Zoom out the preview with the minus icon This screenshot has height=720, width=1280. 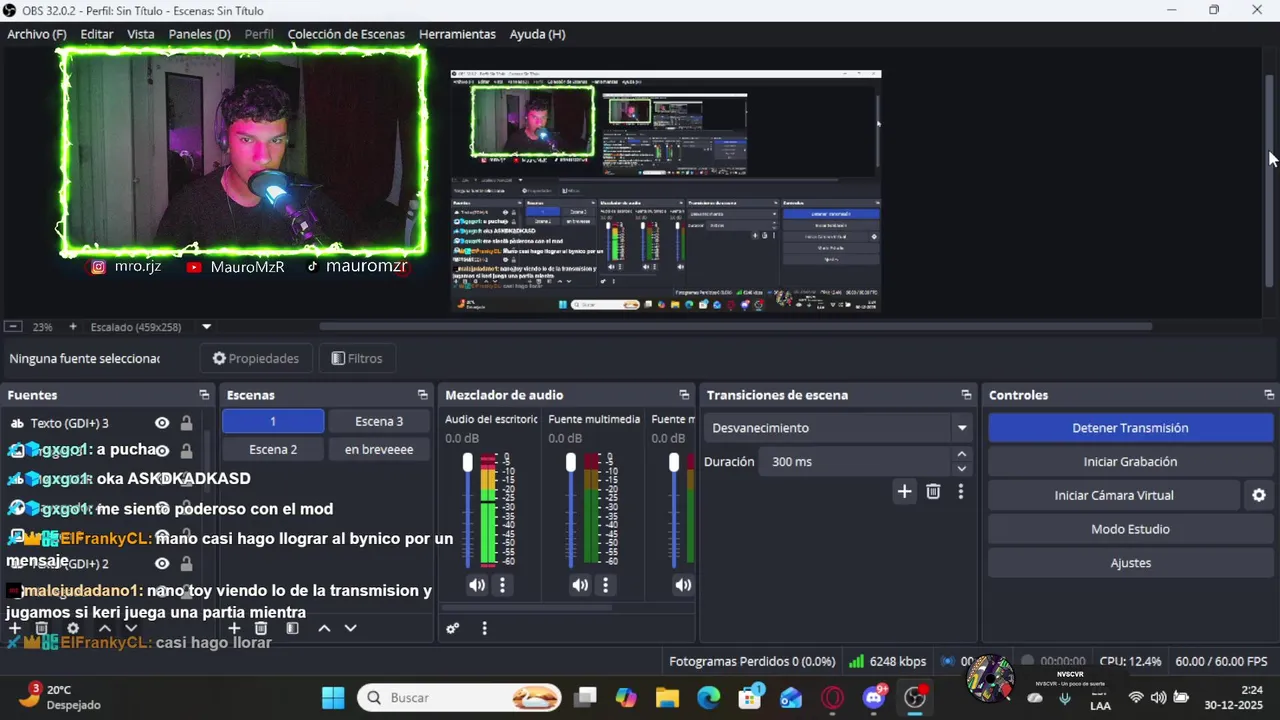pos(13,326)
